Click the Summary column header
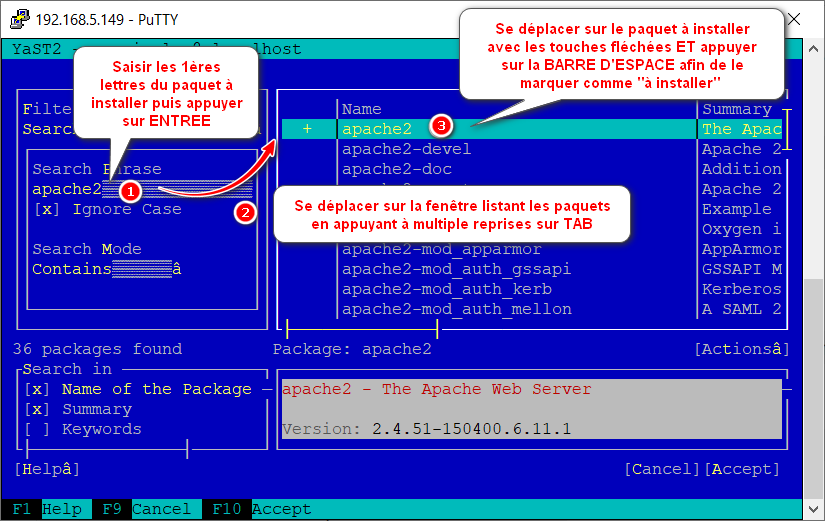The image size is (825, 521). click(x=737, y=109)
